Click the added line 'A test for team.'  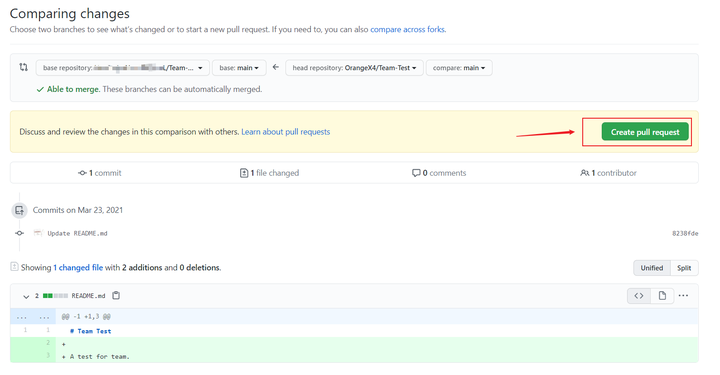pos(100,357)
